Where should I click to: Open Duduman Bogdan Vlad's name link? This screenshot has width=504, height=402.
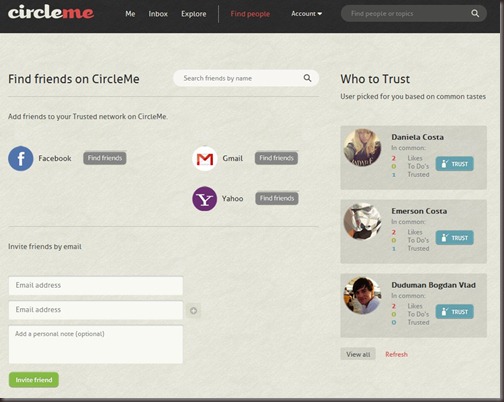point(433,285)
